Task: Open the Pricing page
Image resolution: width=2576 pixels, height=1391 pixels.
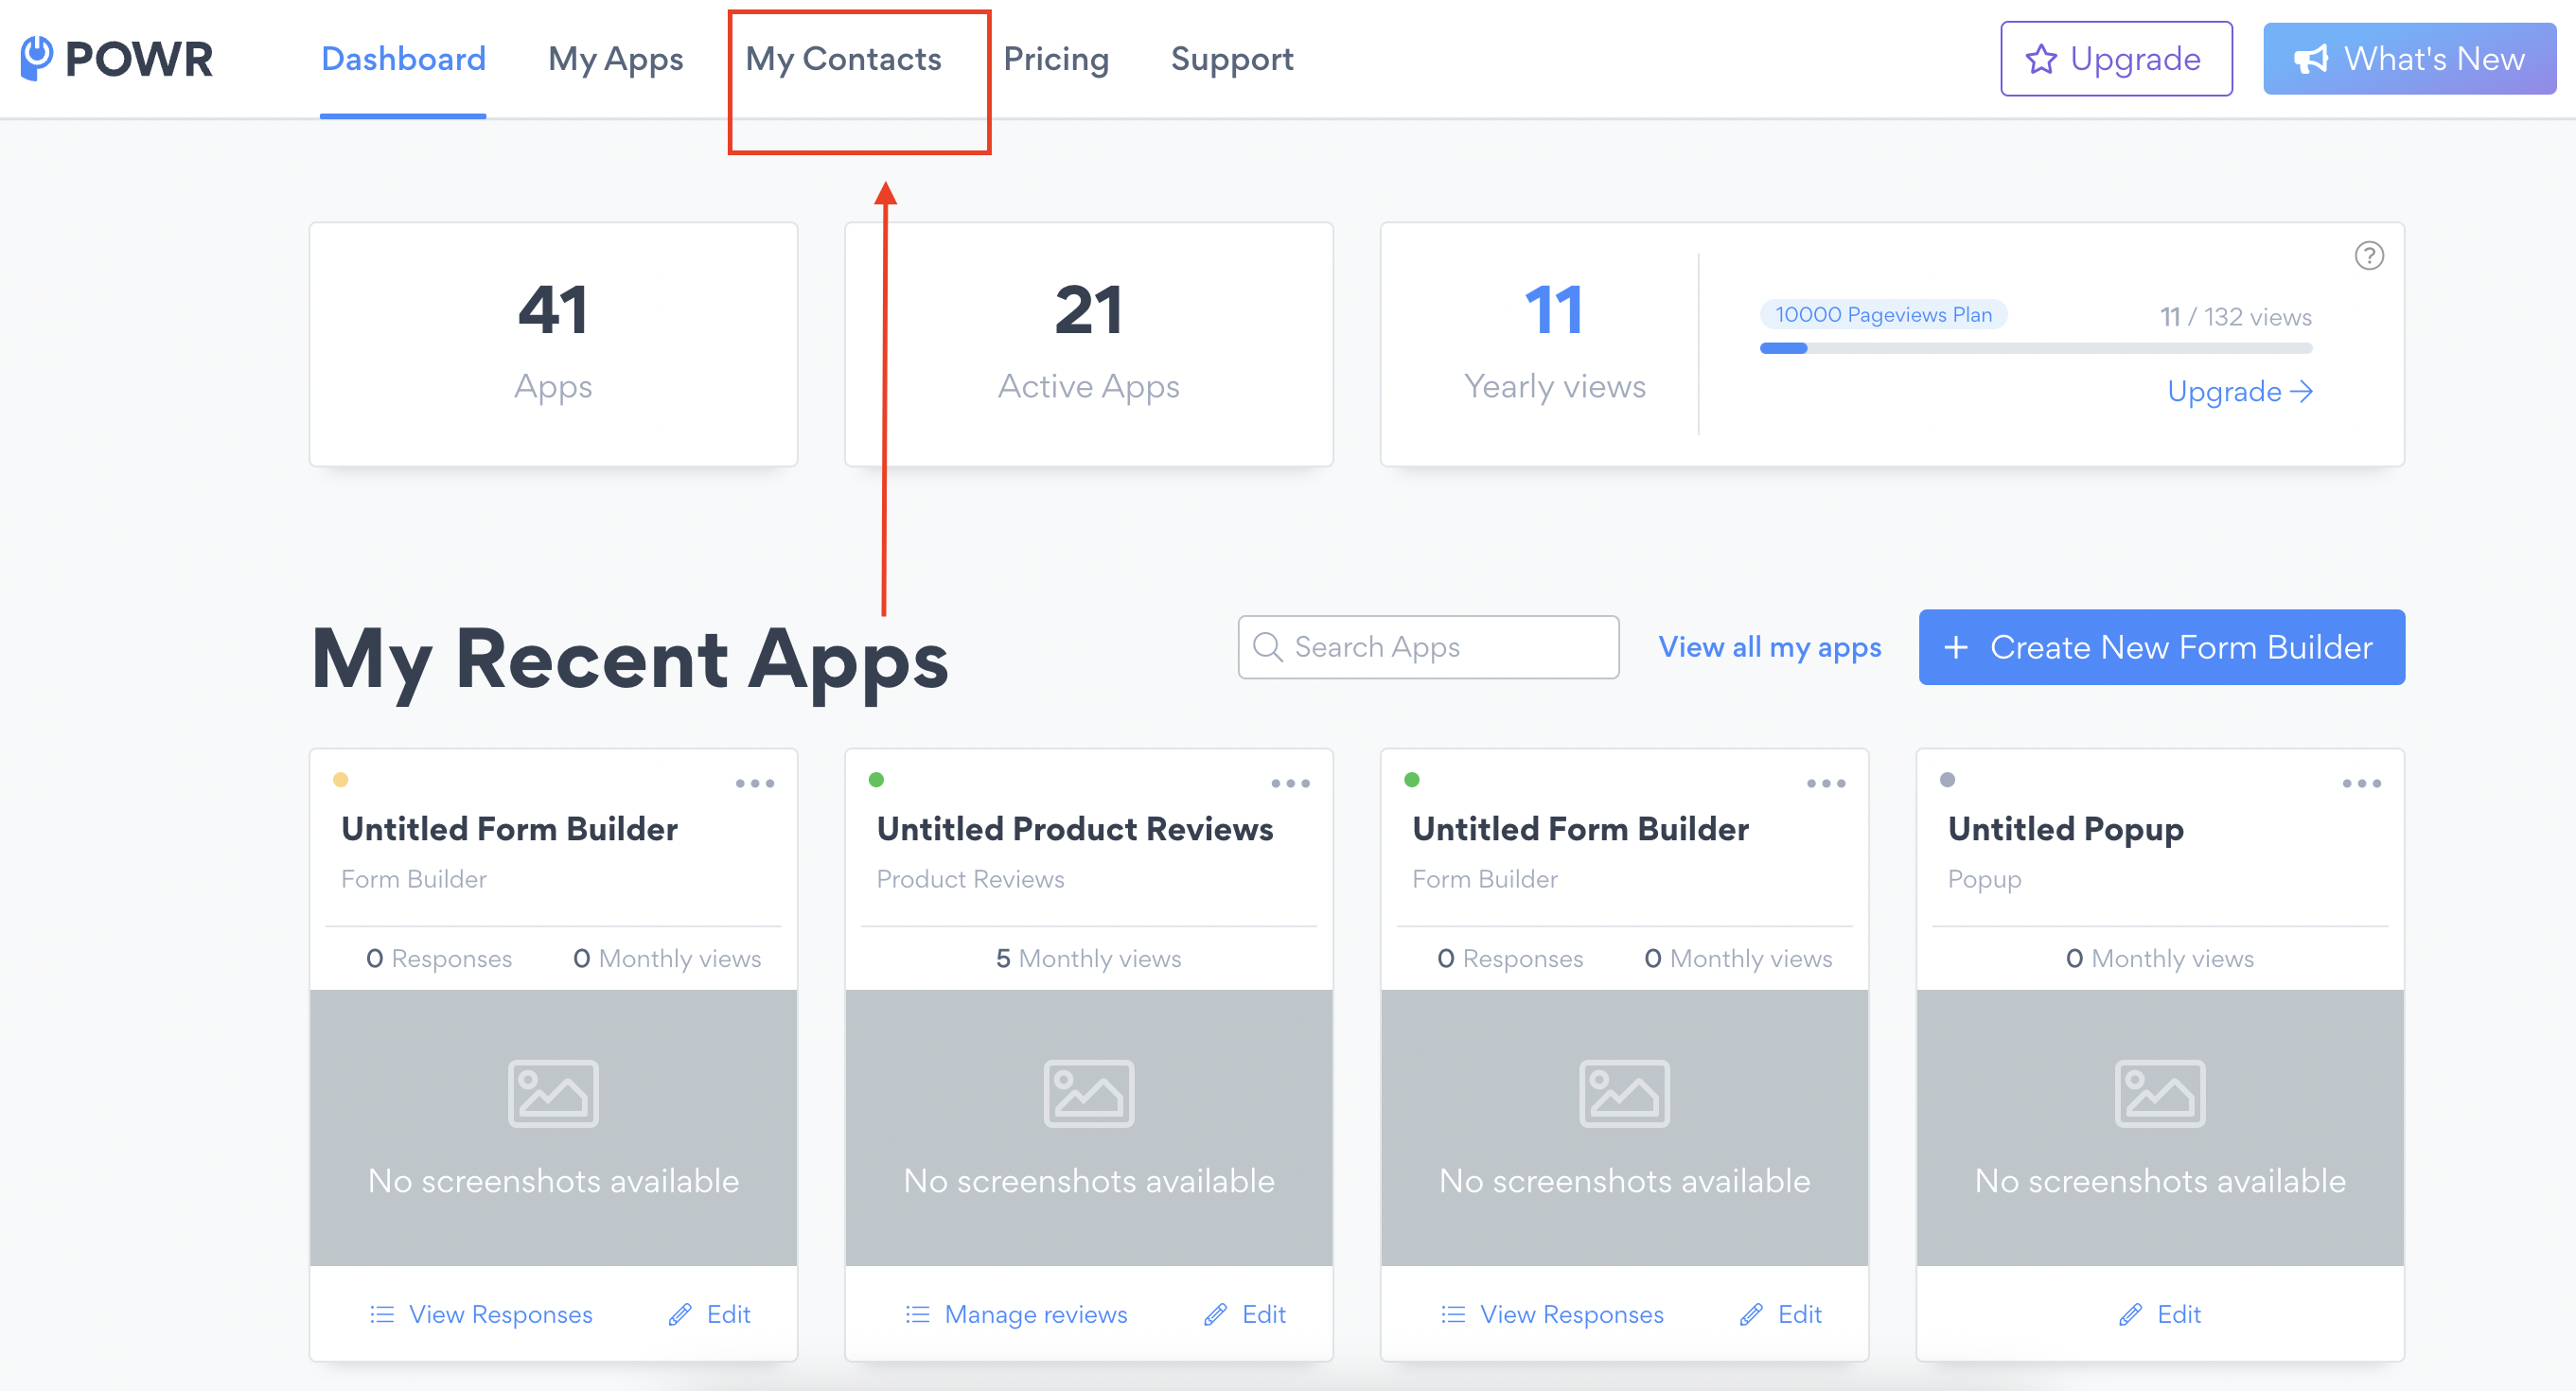Action: [x=1056, y=59]
